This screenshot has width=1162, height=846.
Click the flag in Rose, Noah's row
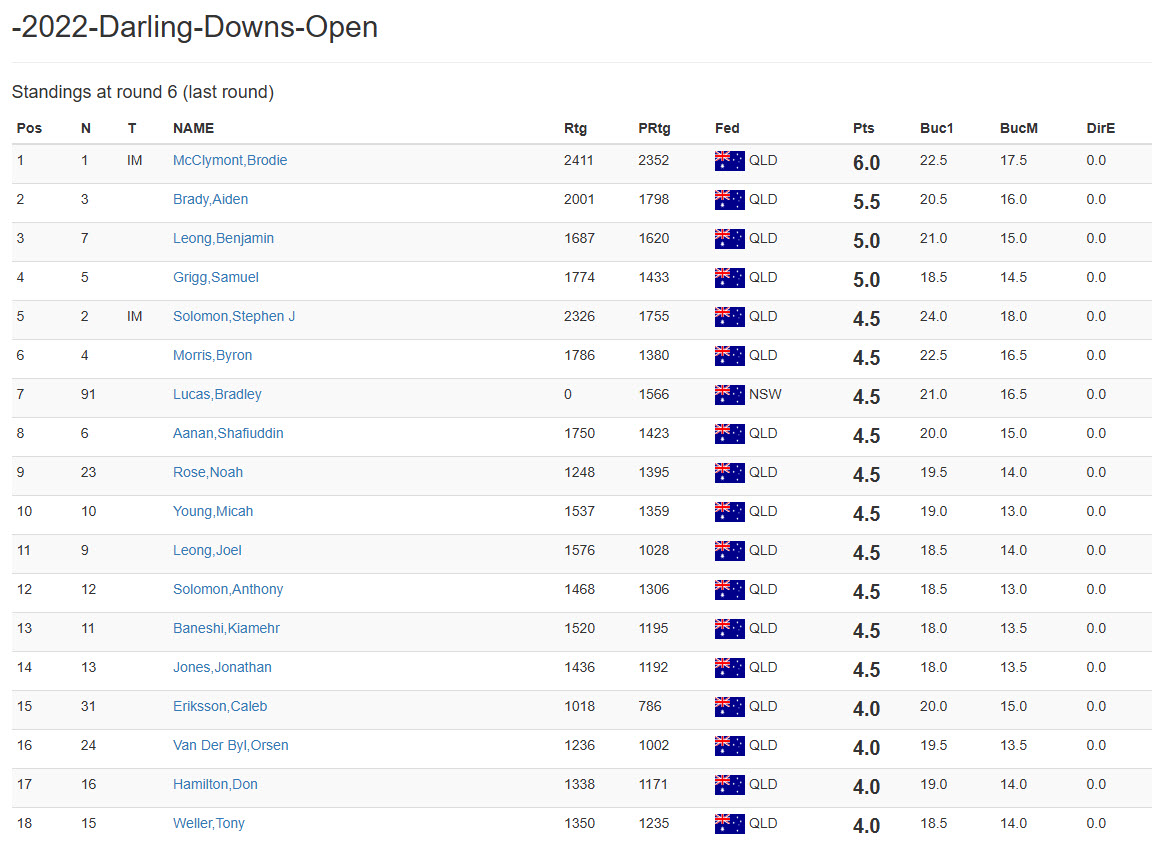[730, 473]
